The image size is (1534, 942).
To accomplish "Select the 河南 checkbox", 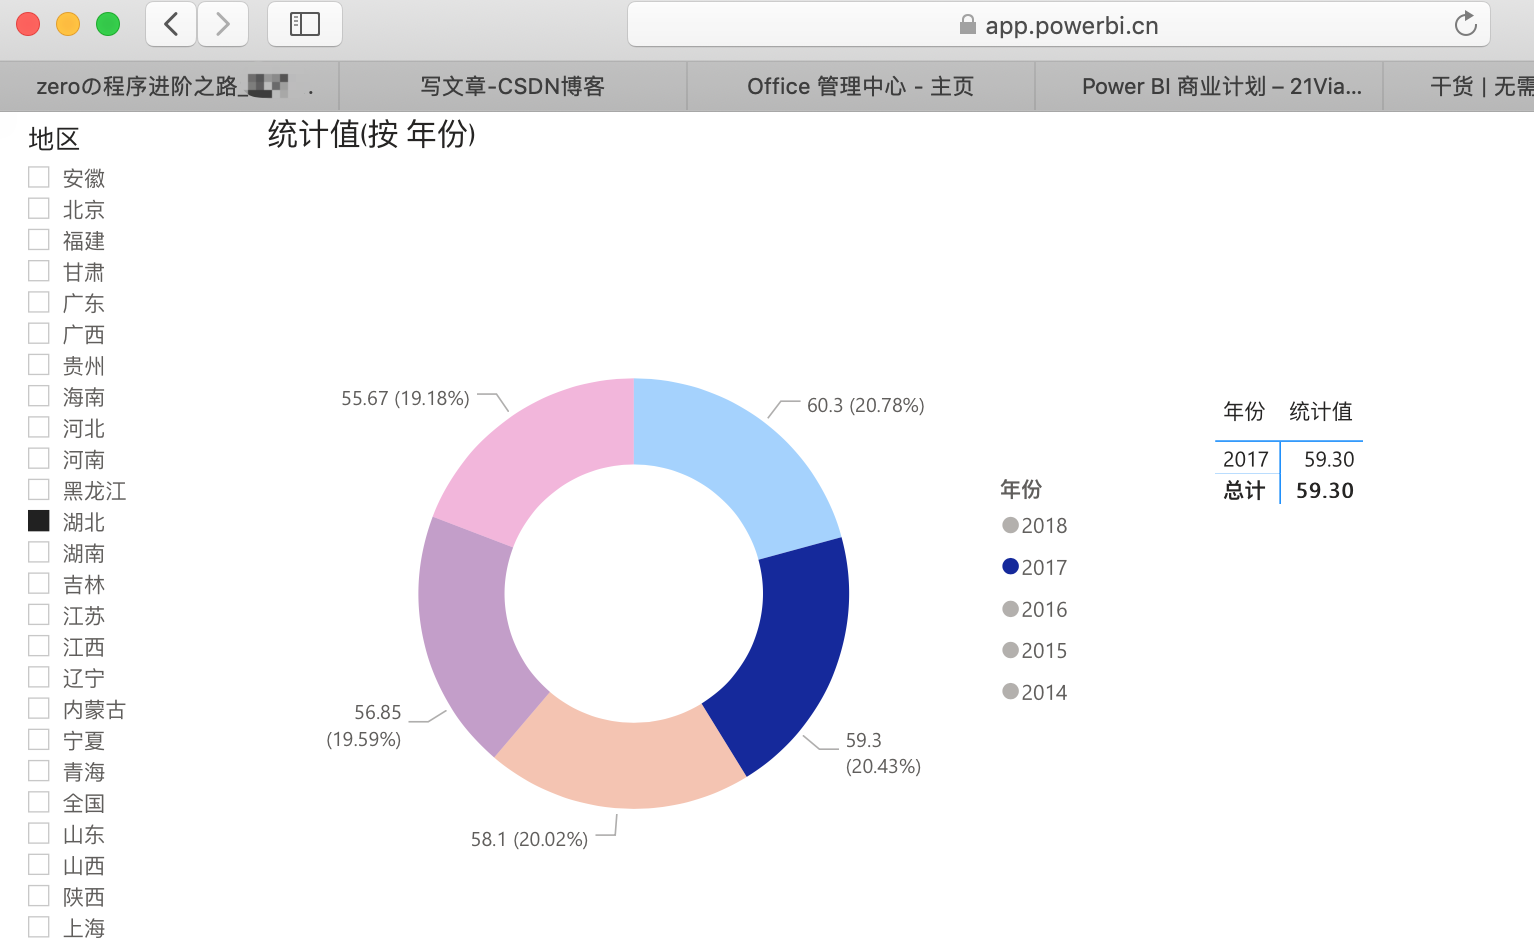I will 39,458.
